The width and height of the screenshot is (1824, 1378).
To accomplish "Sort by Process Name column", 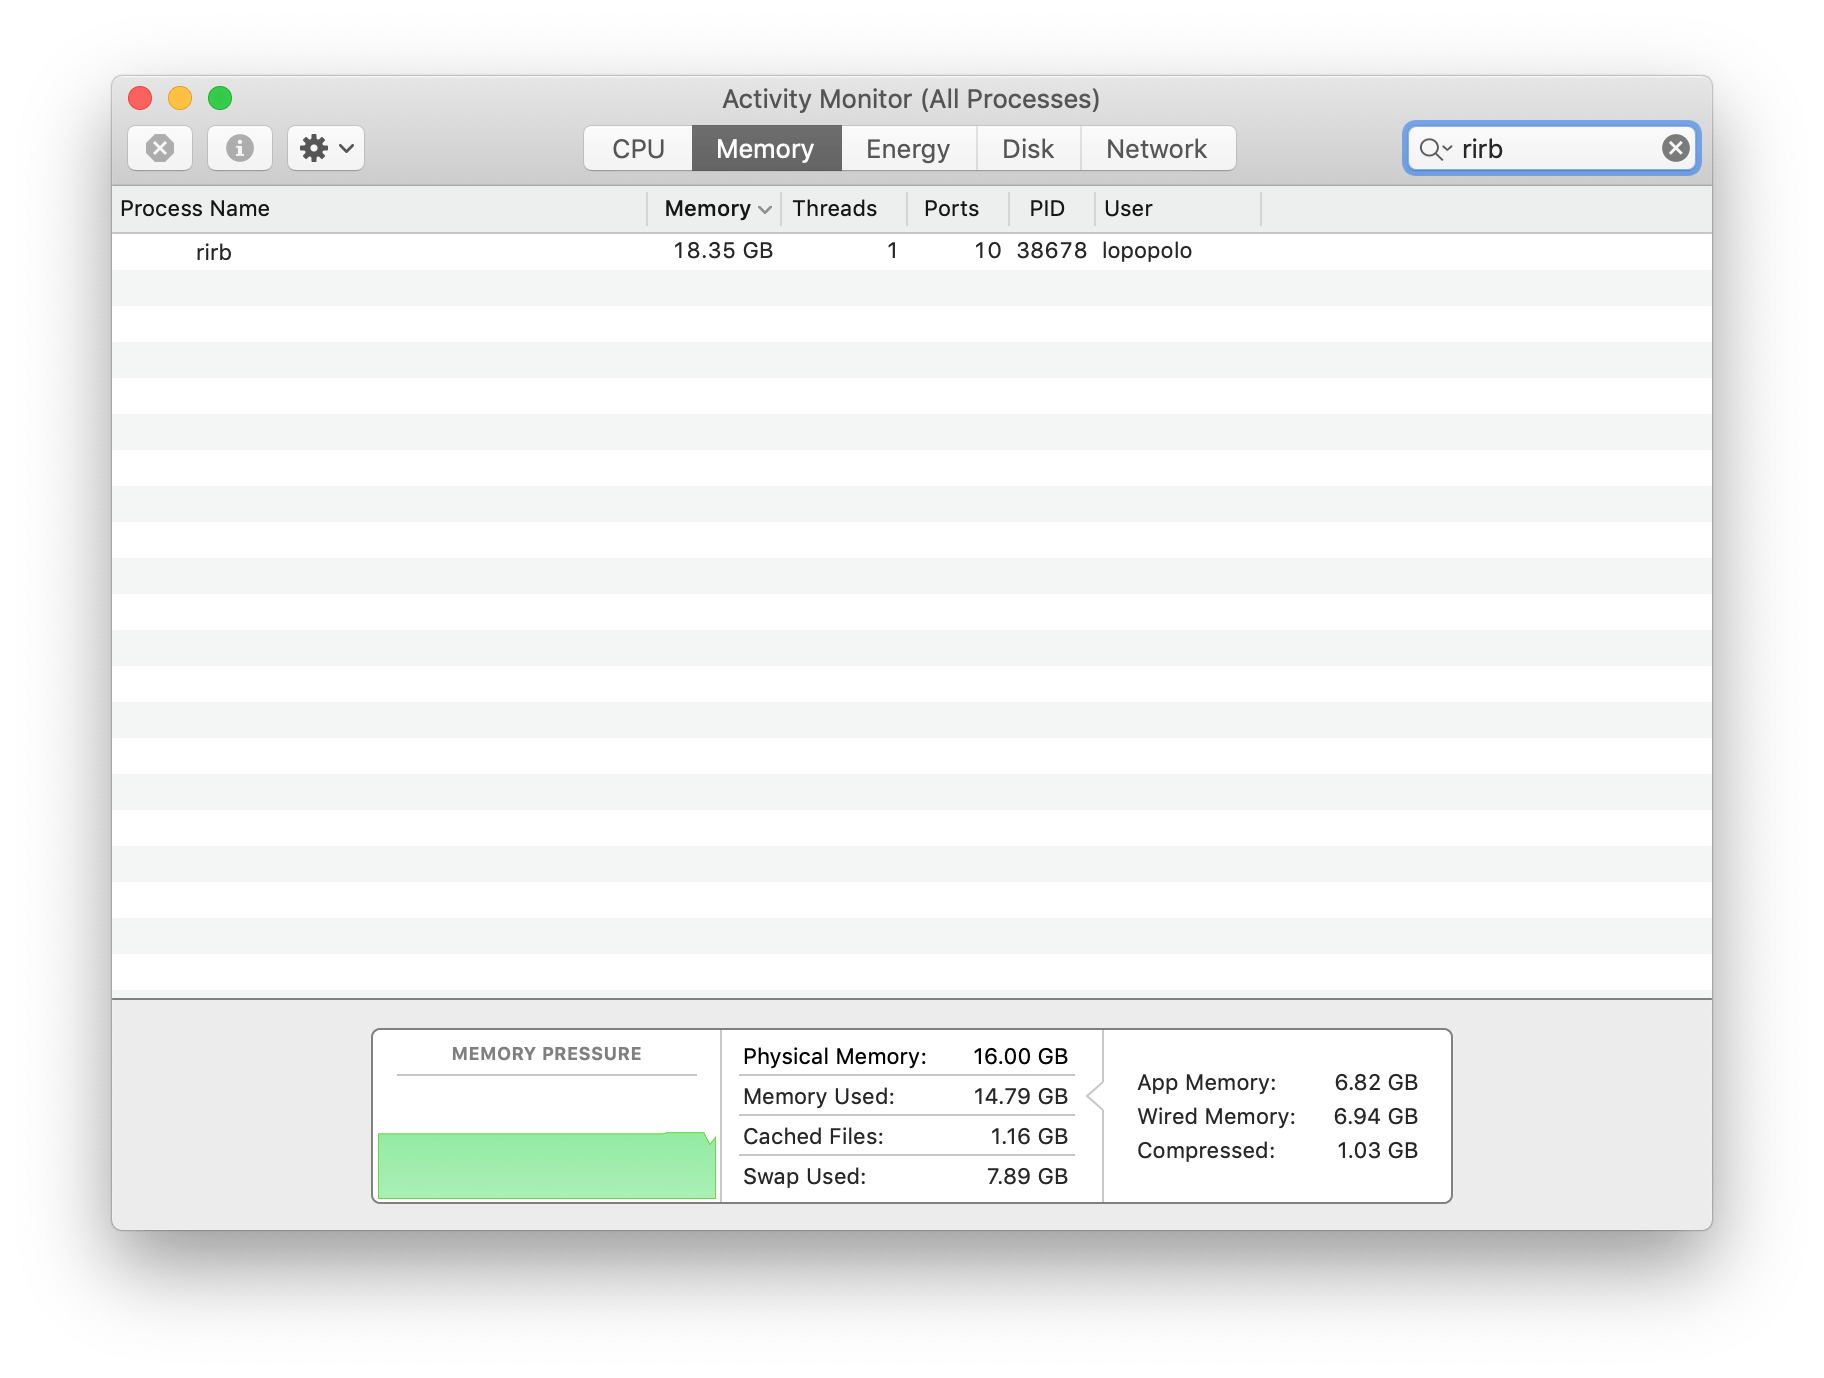I will pyautogui.click(x=195, y=209).
